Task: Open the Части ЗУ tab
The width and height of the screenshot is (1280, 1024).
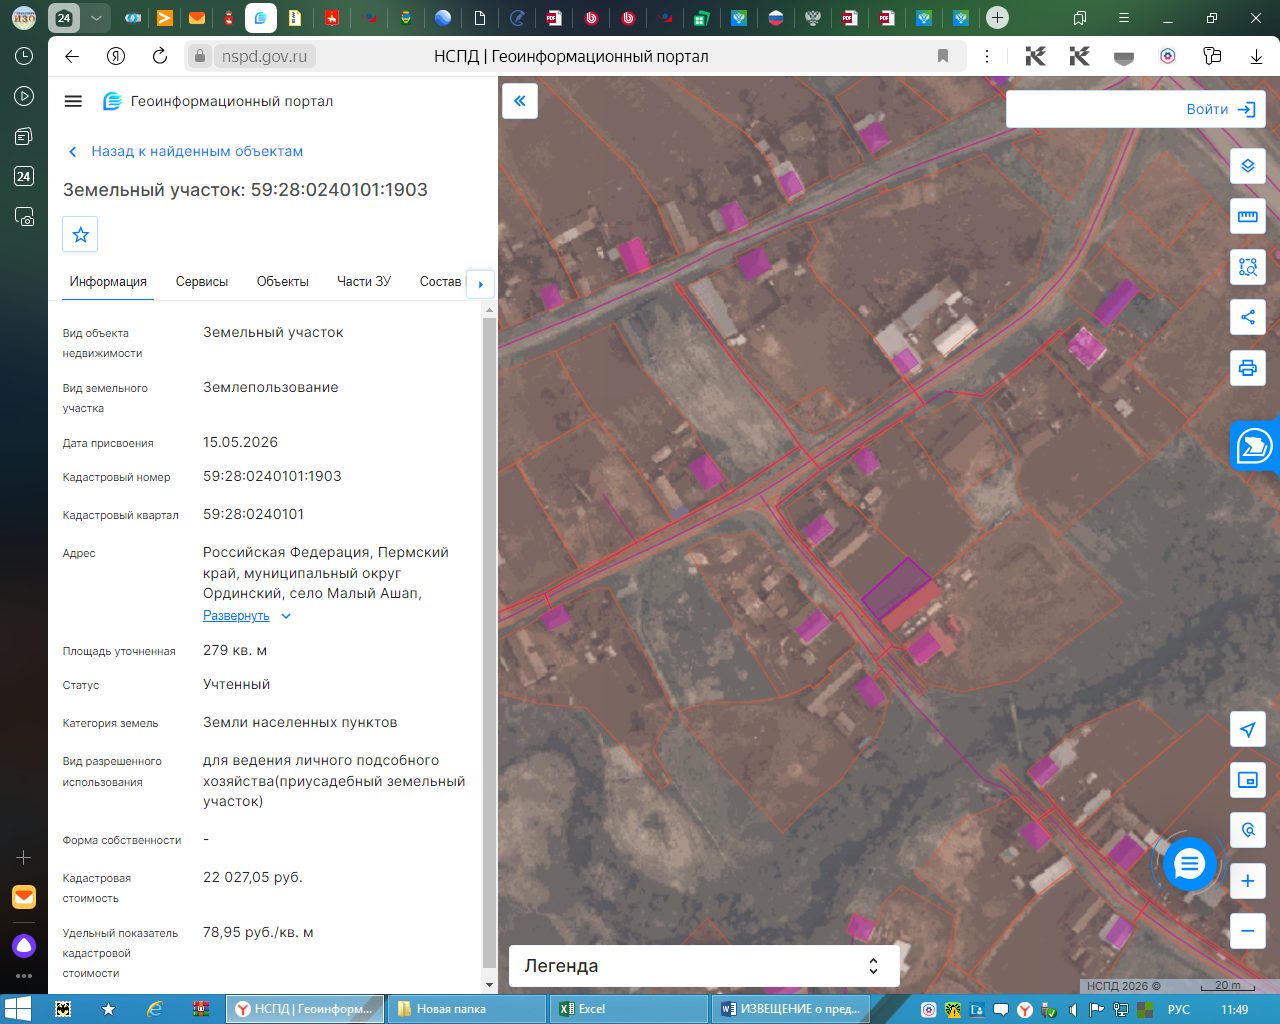Action: click(x=364, y=282)
